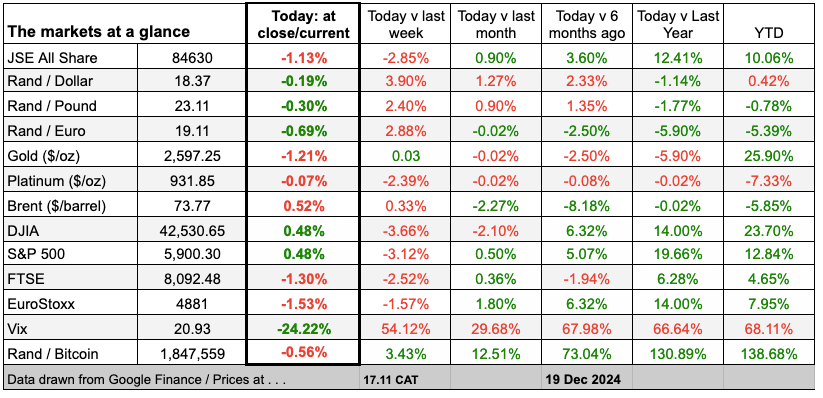The image size is (823, 398).
Task: Select the Platinum ($/oz) YTD value -7.33%
Action: click(x=769, y=181)
